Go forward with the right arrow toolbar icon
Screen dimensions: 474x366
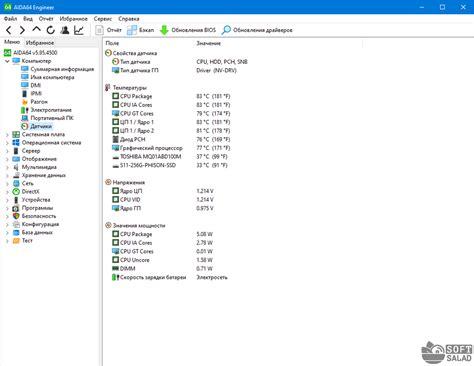click(22, 30)
